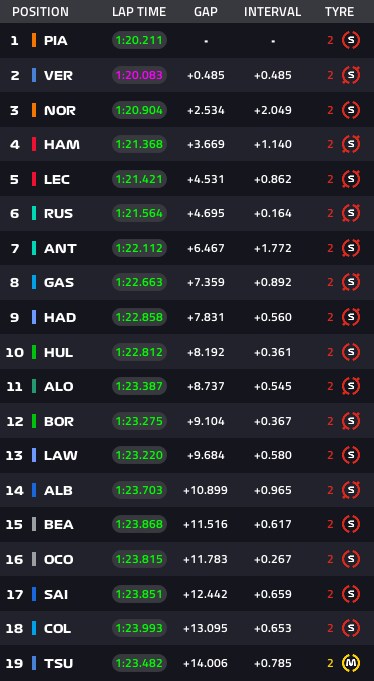
Task: Click the orange team color bar beside PIA
Action: point(34,40)
